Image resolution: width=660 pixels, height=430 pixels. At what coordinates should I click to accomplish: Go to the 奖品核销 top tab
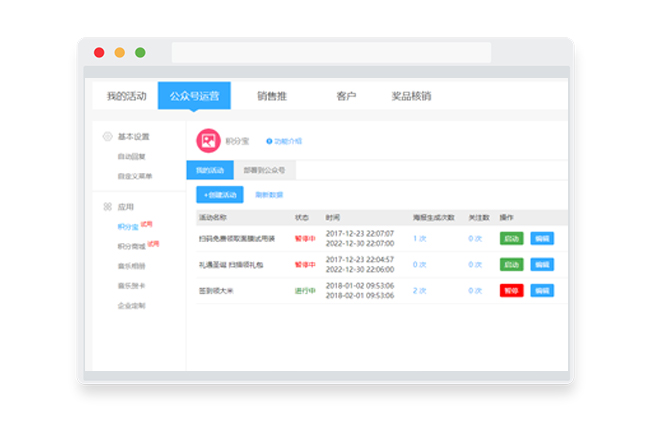click(411, 96)
